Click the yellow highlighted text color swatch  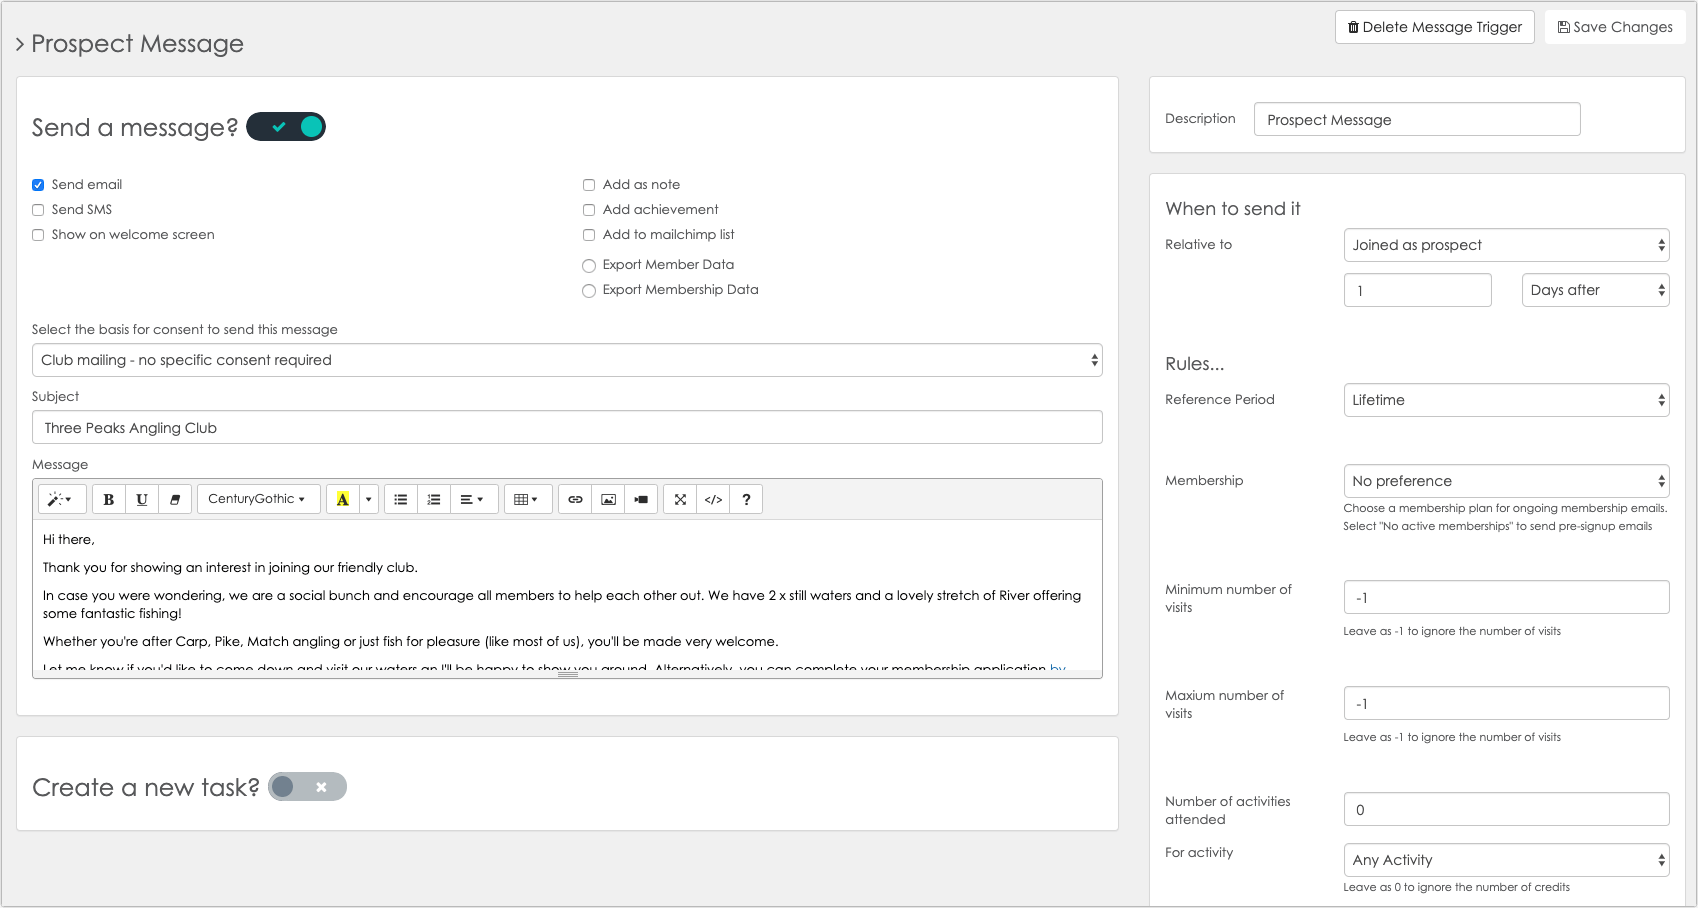[343, 499]
